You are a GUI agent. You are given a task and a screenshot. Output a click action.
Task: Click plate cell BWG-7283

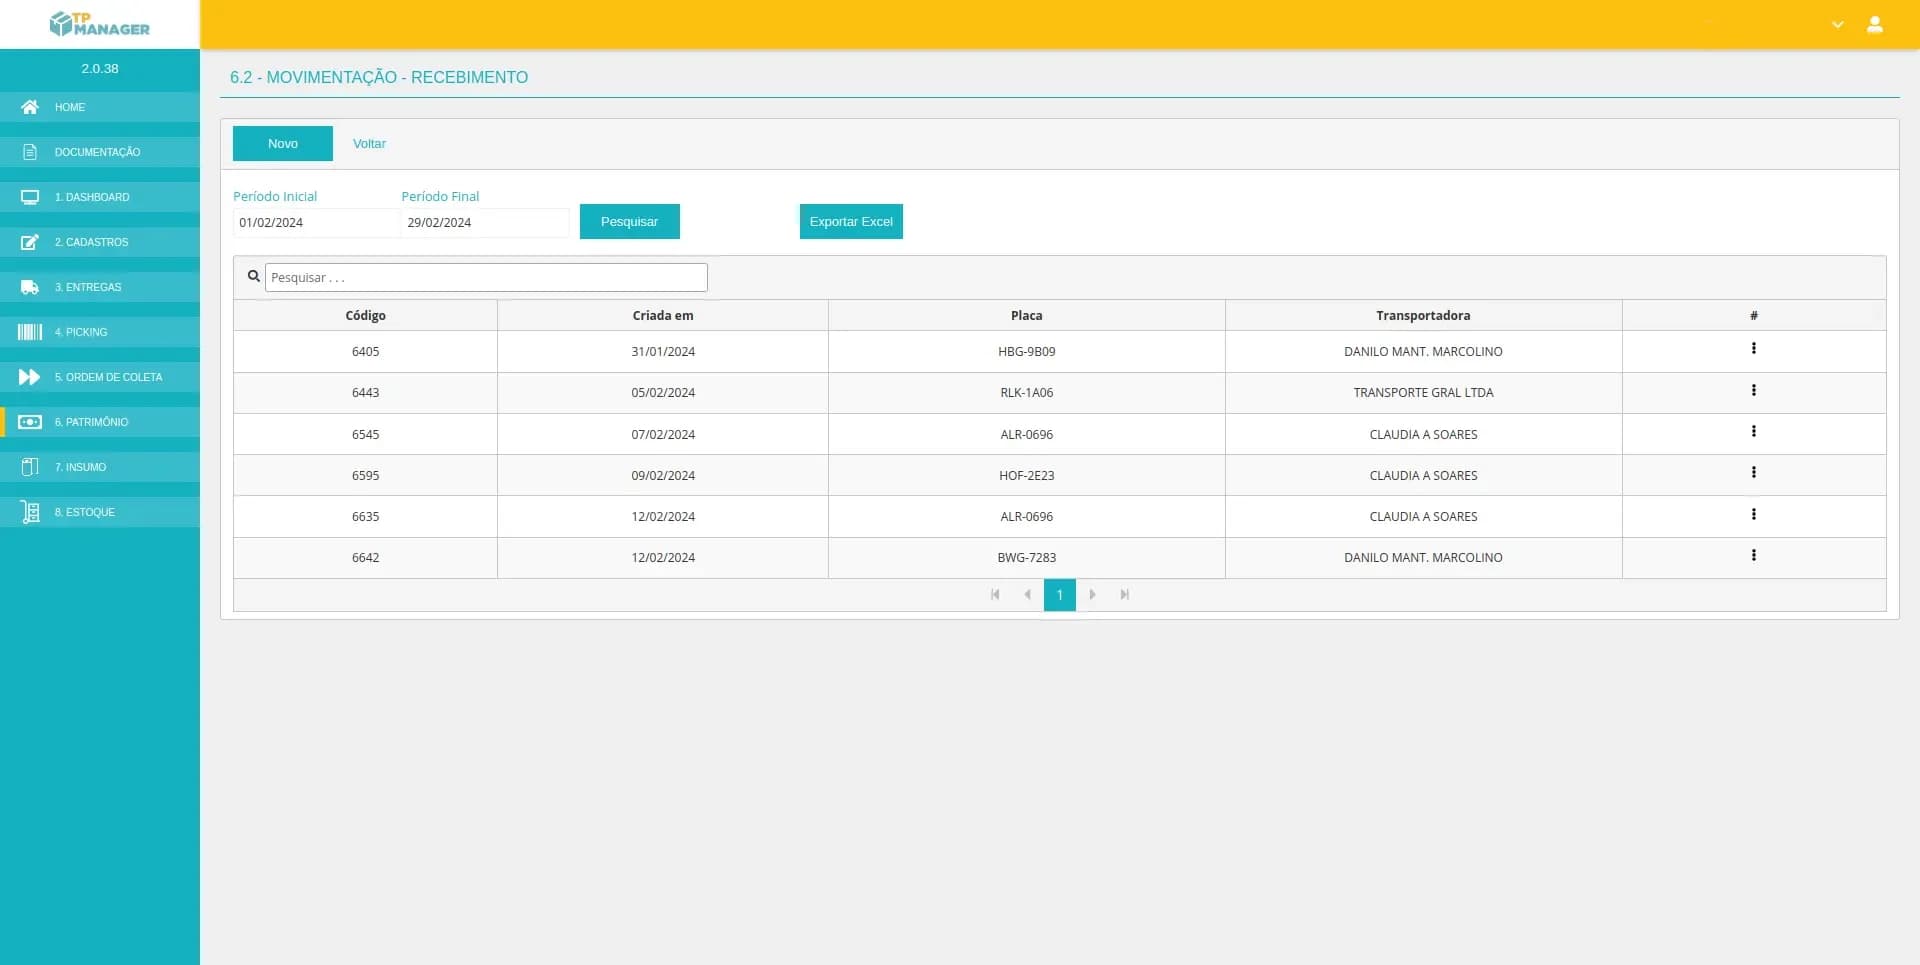pos(1026,558)
